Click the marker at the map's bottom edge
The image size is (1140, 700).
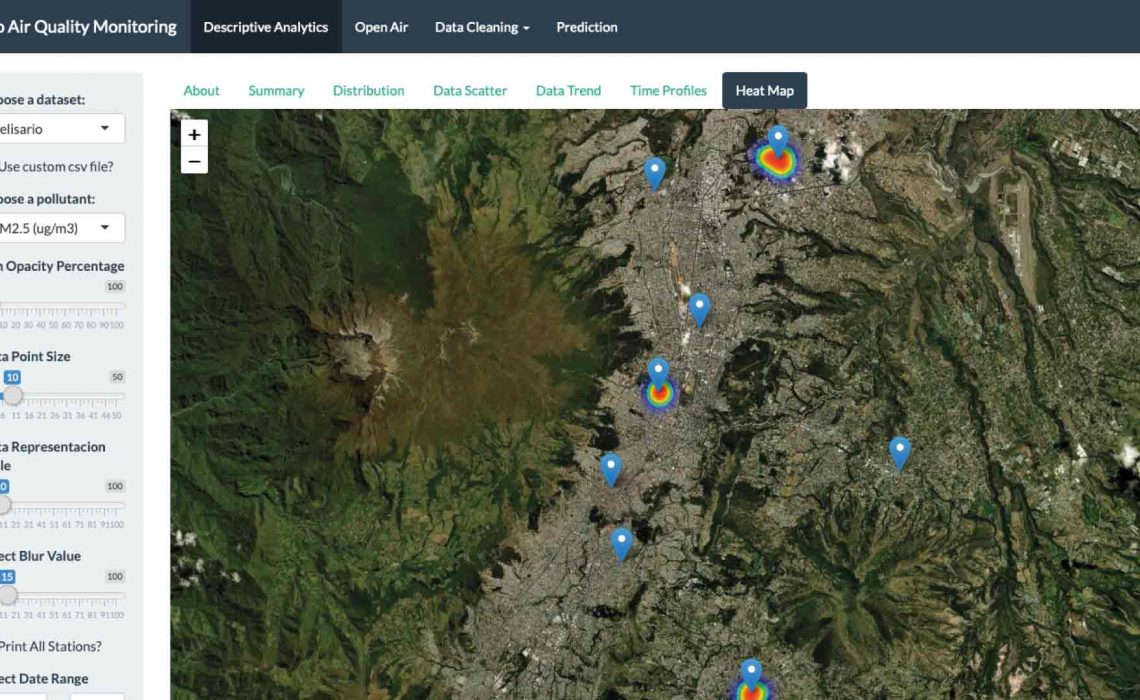[x=750, y=674]
